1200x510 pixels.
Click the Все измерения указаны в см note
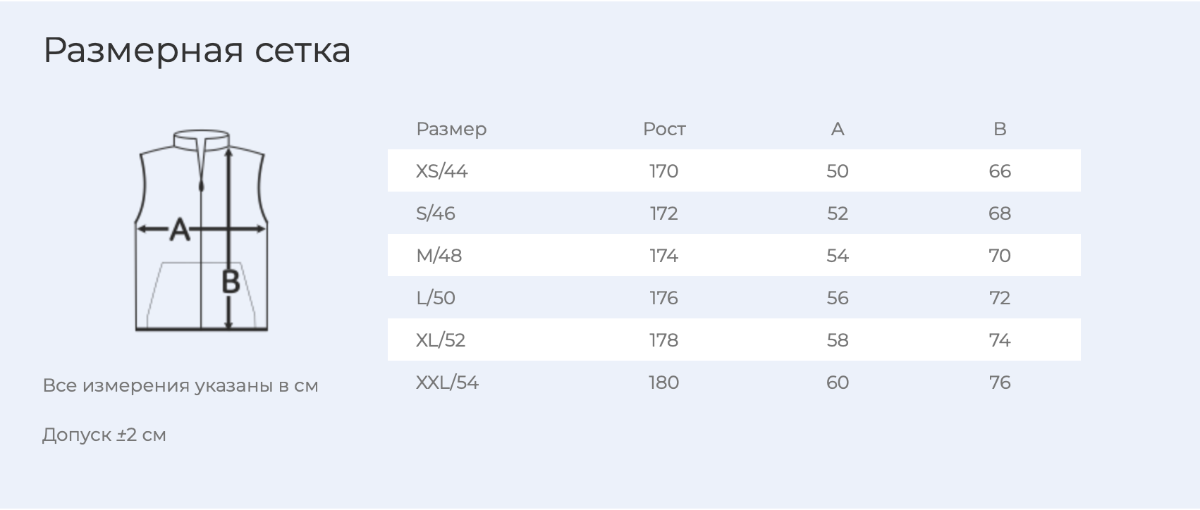click(181, 386)
